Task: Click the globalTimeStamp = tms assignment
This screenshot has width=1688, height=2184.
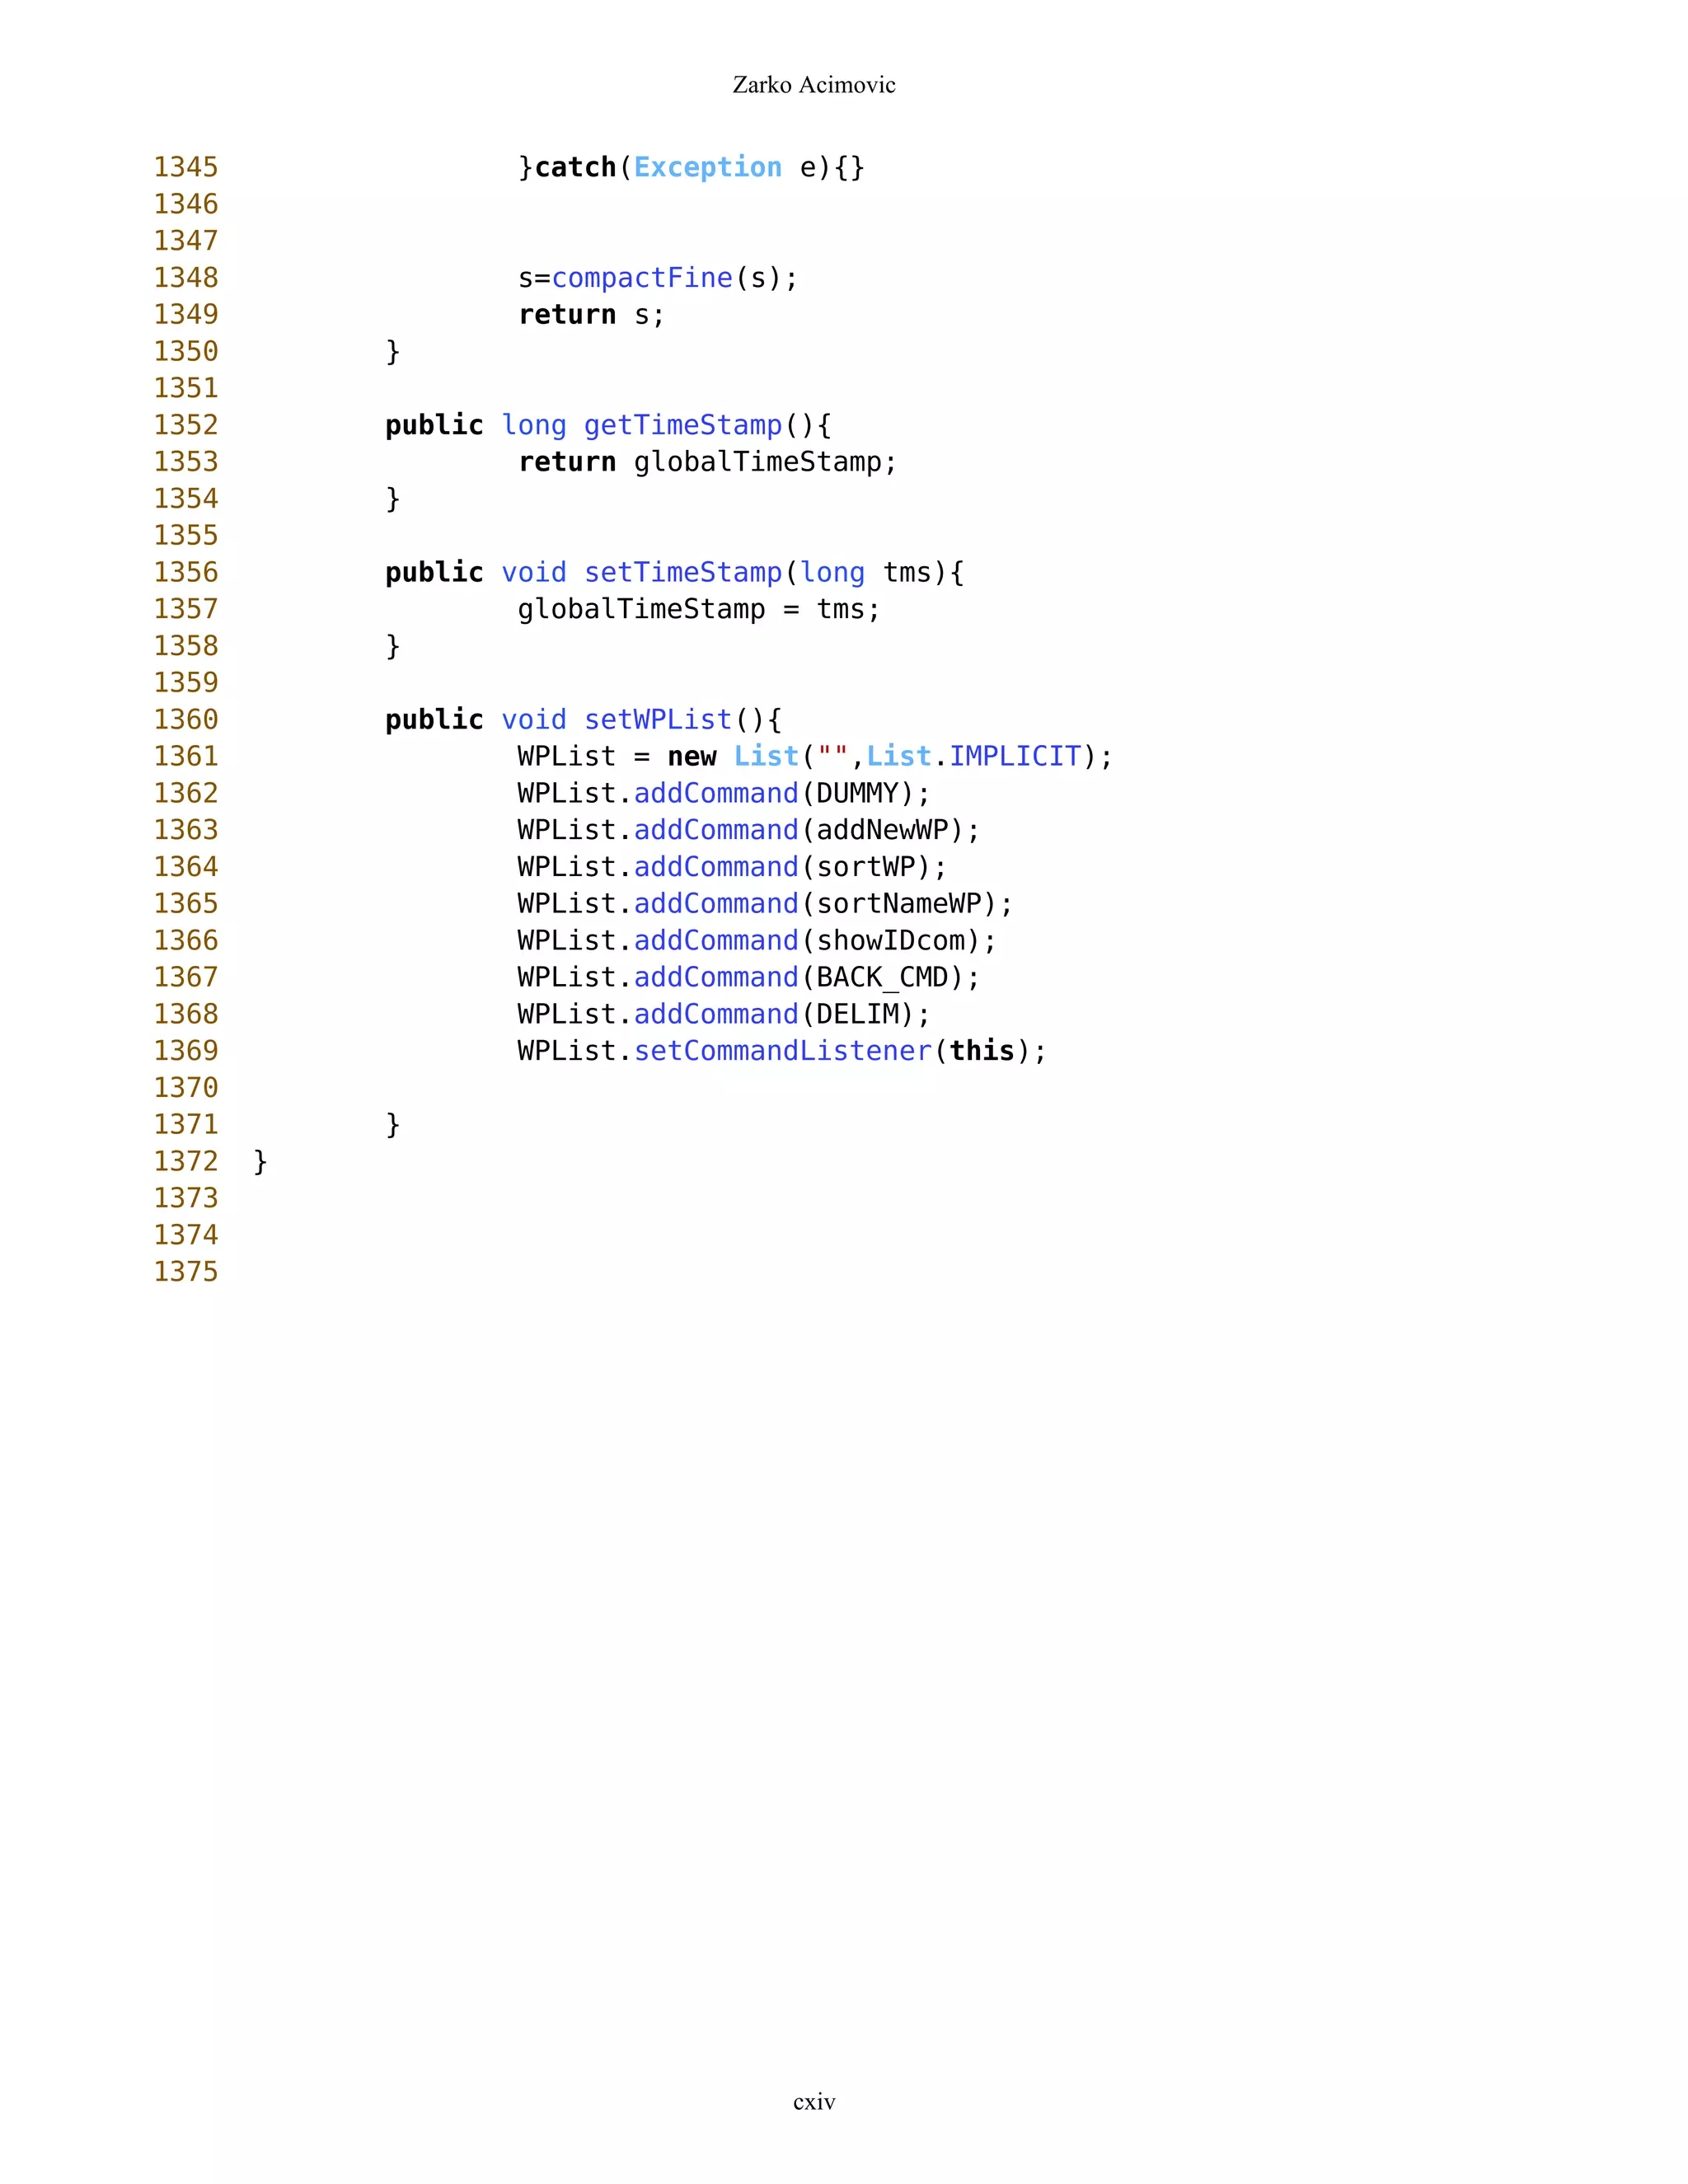Action: (698, 609)
